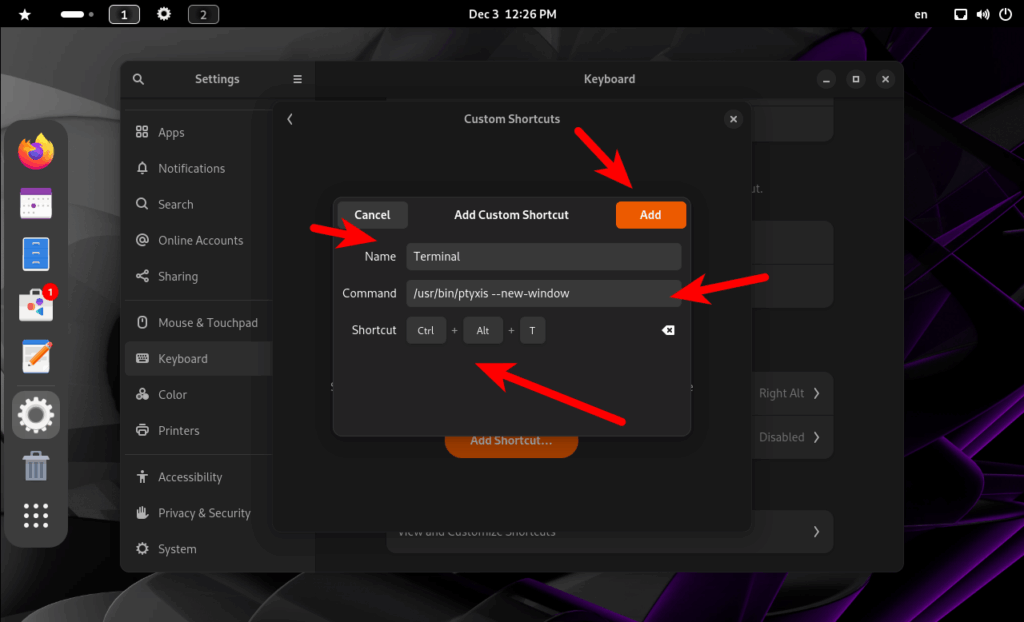Close the Custom Shortcuts panel
1024x622 pixels.
pos(733,119)
